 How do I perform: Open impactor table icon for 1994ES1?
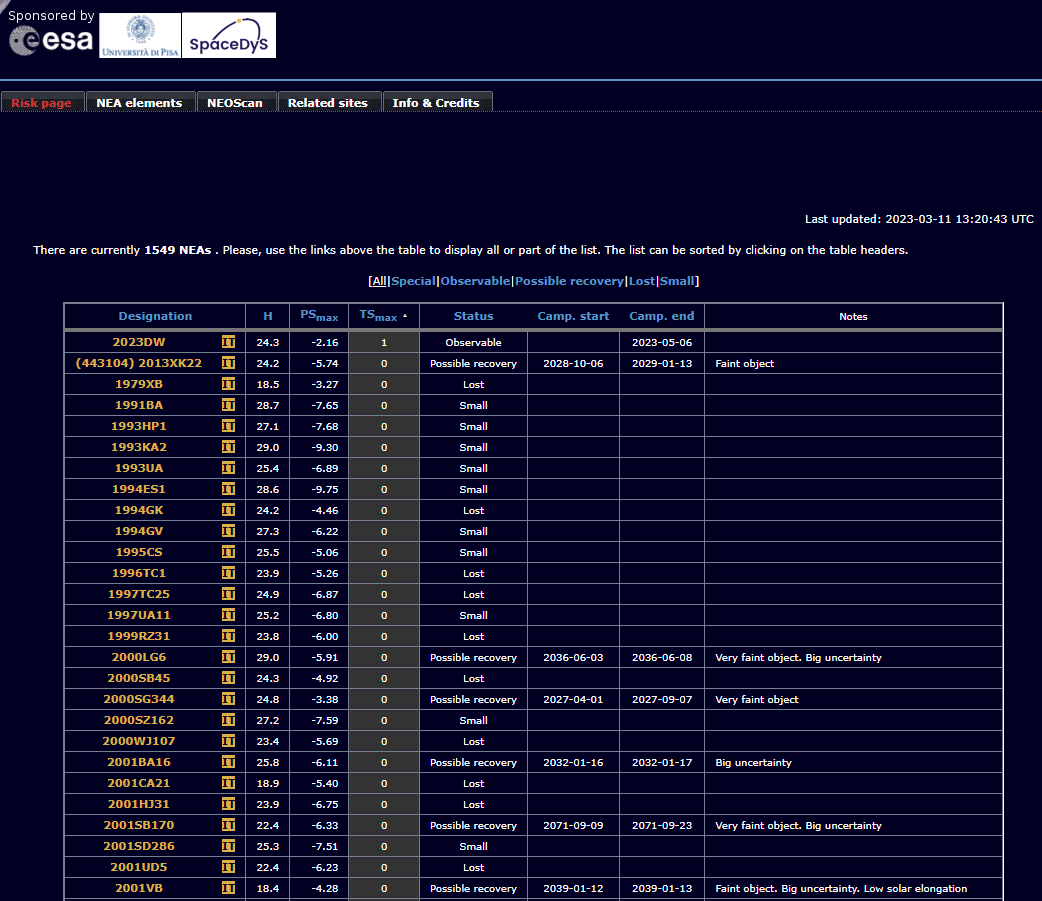[x=229, y=489]
